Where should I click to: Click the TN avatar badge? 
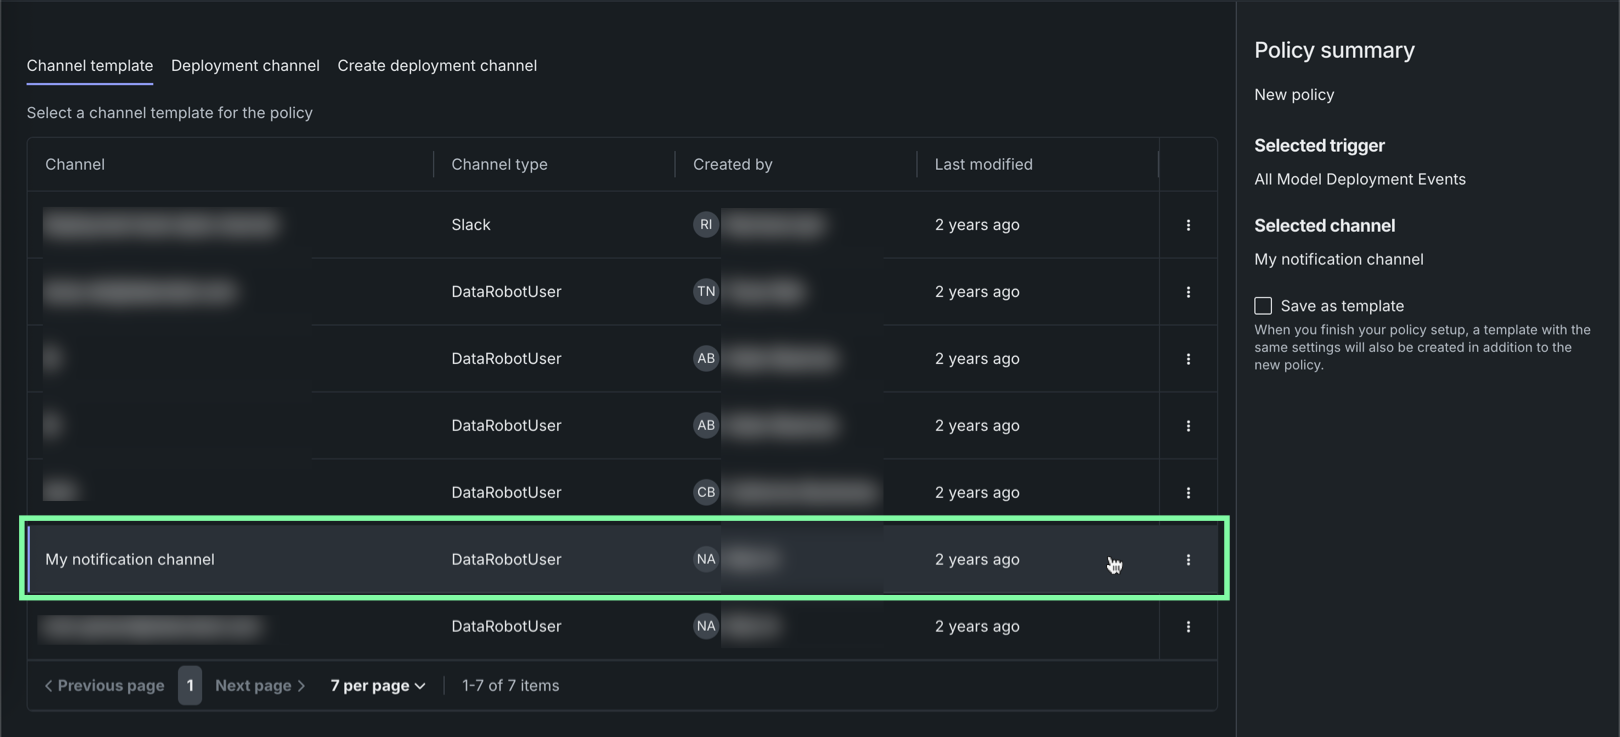tap(706, 292)
